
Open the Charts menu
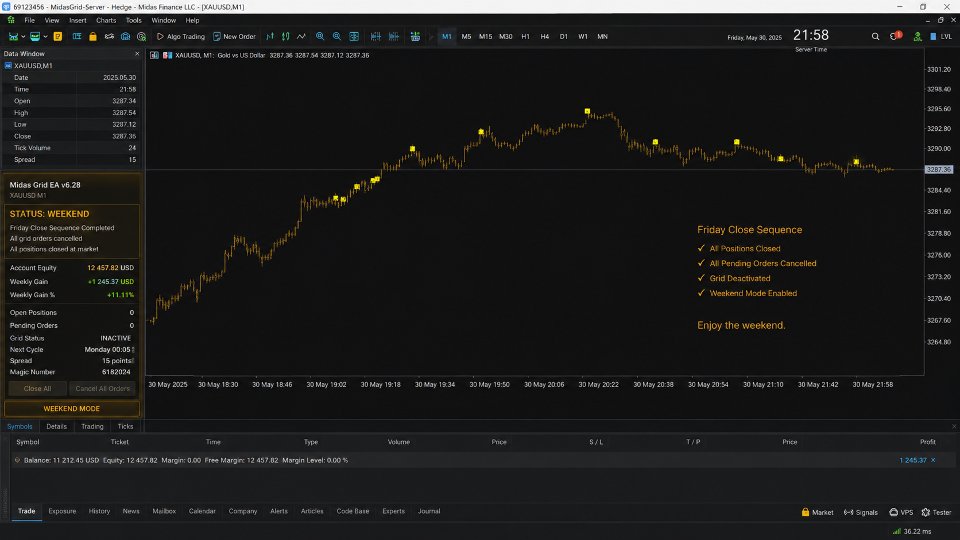click(106, 20)
